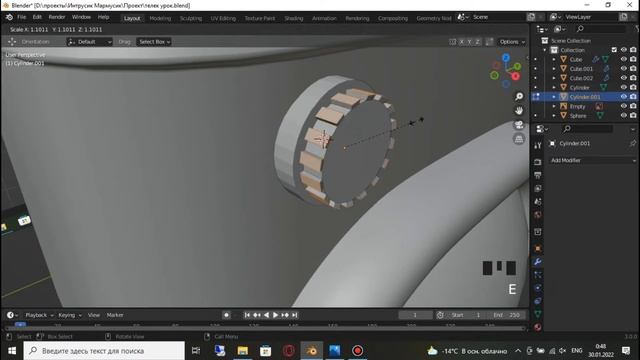Click the Windows taskbar search box

[x=104, y=351]
